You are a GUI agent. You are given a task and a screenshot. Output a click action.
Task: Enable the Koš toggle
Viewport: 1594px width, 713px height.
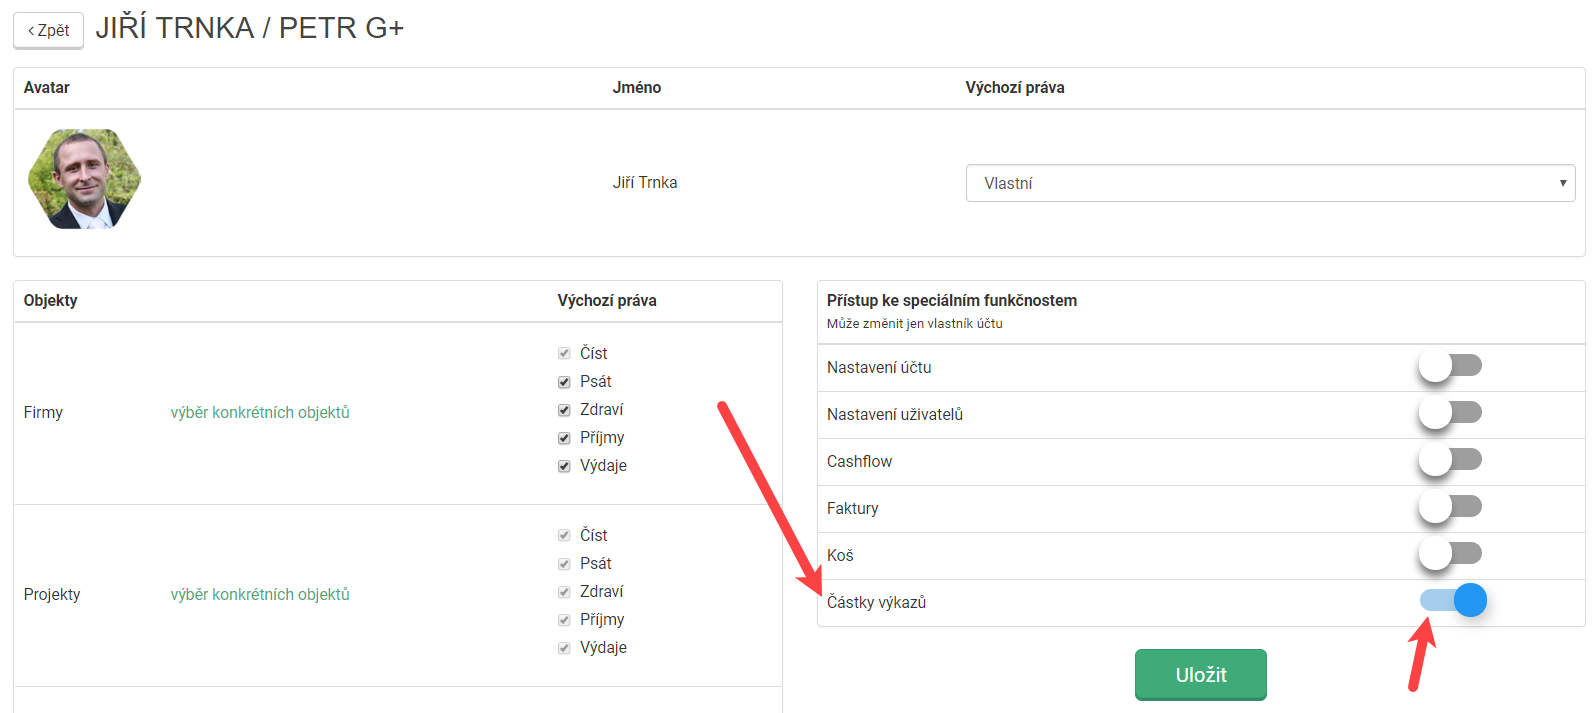1449,554
